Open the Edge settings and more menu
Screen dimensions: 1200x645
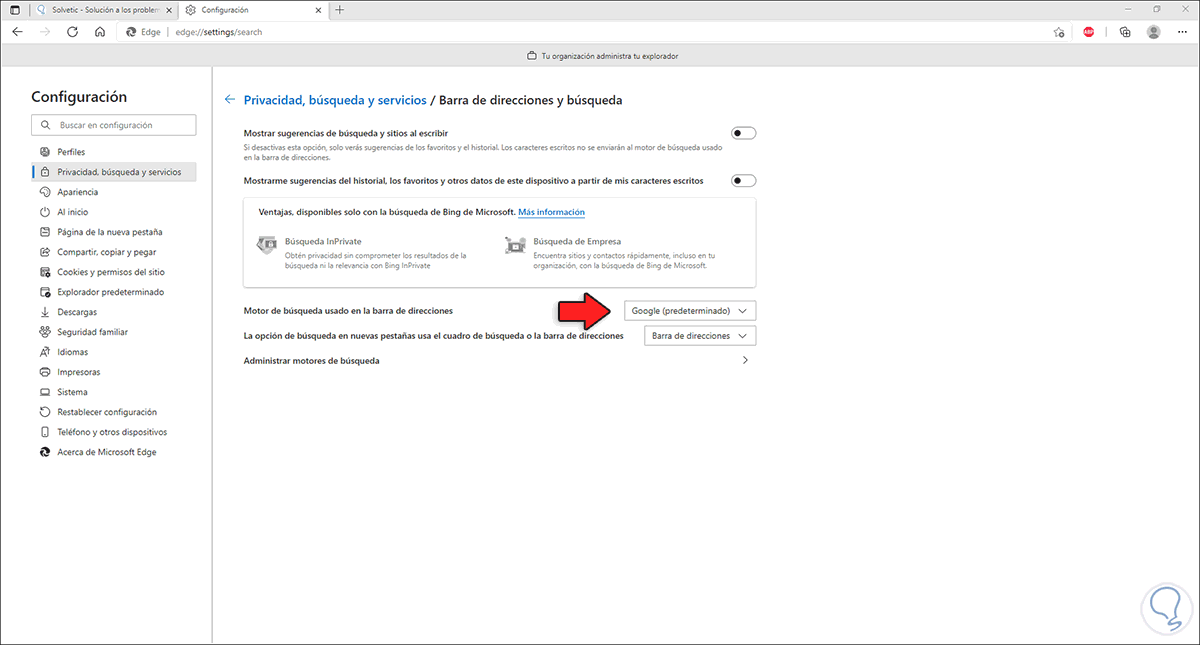pyautogui.click(x=1182, y=32)
